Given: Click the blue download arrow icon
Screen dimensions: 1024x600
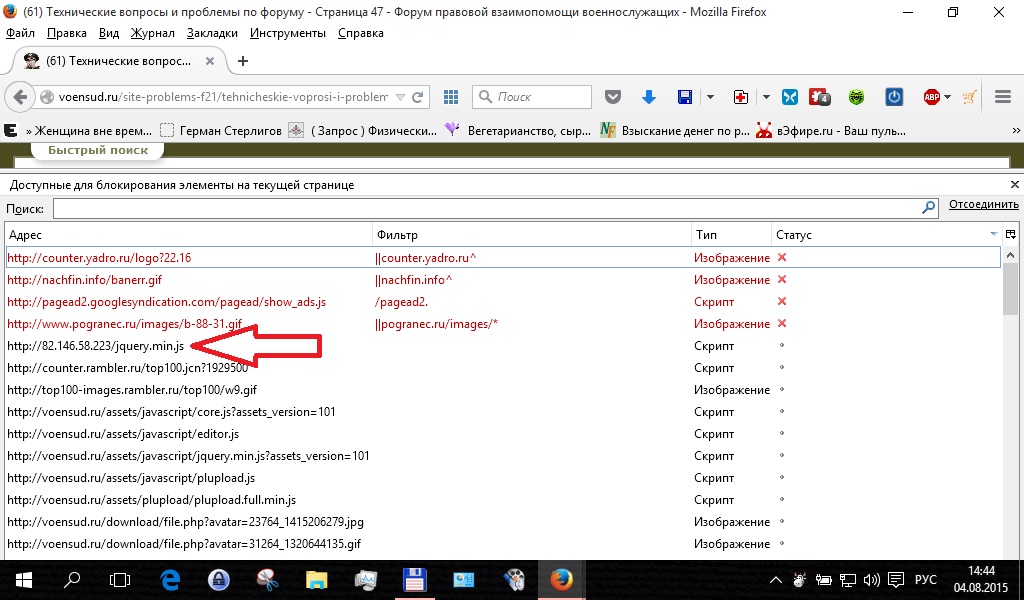Looking at the screenshot, I should click(x=648, y=97).
